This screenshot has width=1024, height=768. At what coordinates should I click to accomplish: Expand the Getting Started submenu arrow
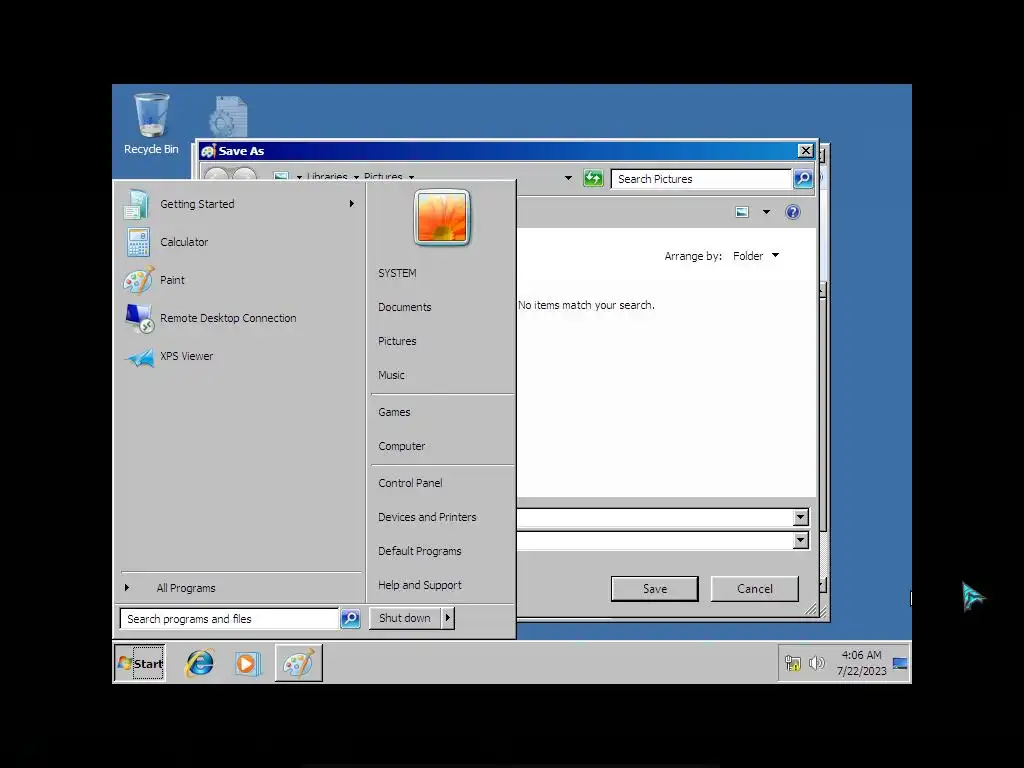point(352,204)
